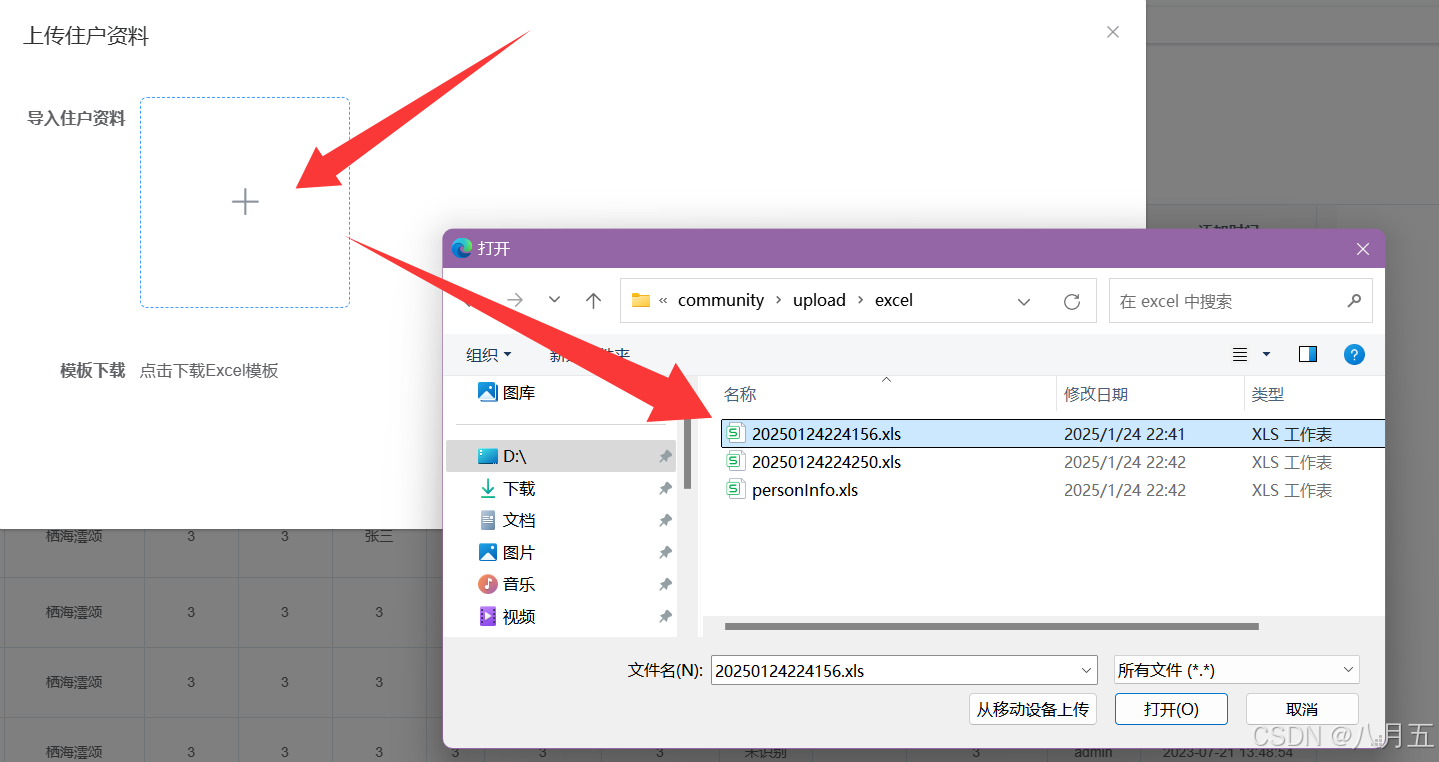Click the navigation pane vertical scrollbar
The image size is (1439, 762).
(687, 453)
